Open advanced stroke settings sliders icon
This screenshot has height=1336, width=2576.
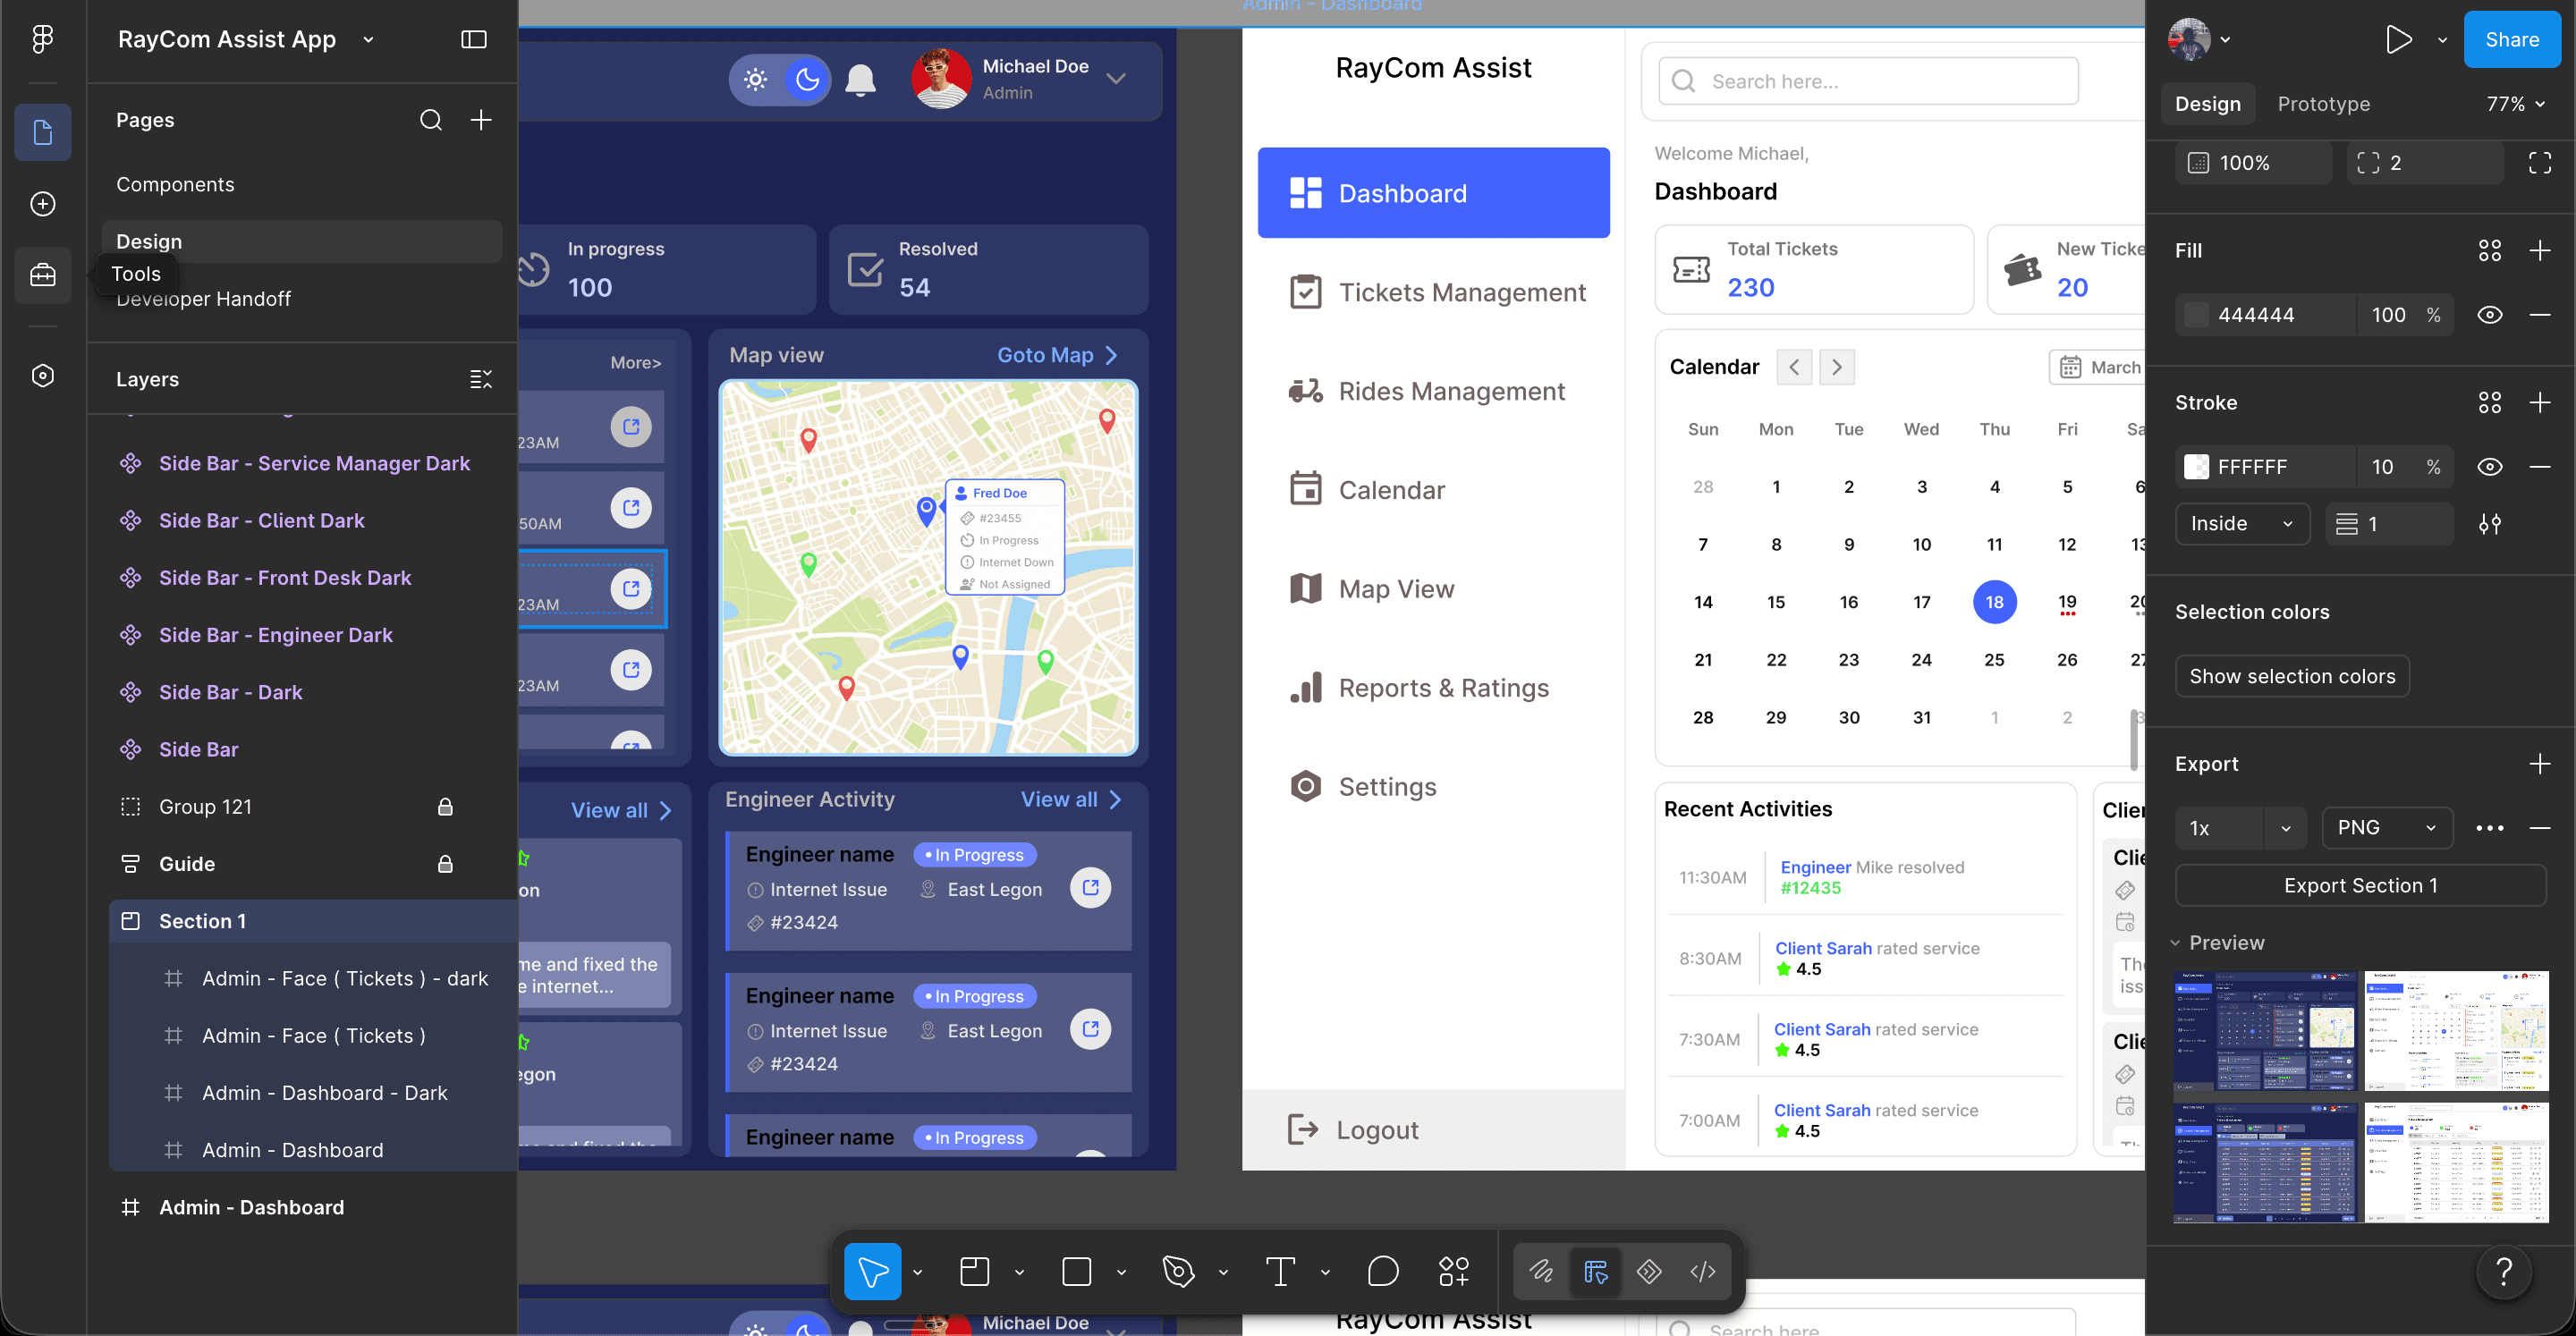pos(2489,524)
